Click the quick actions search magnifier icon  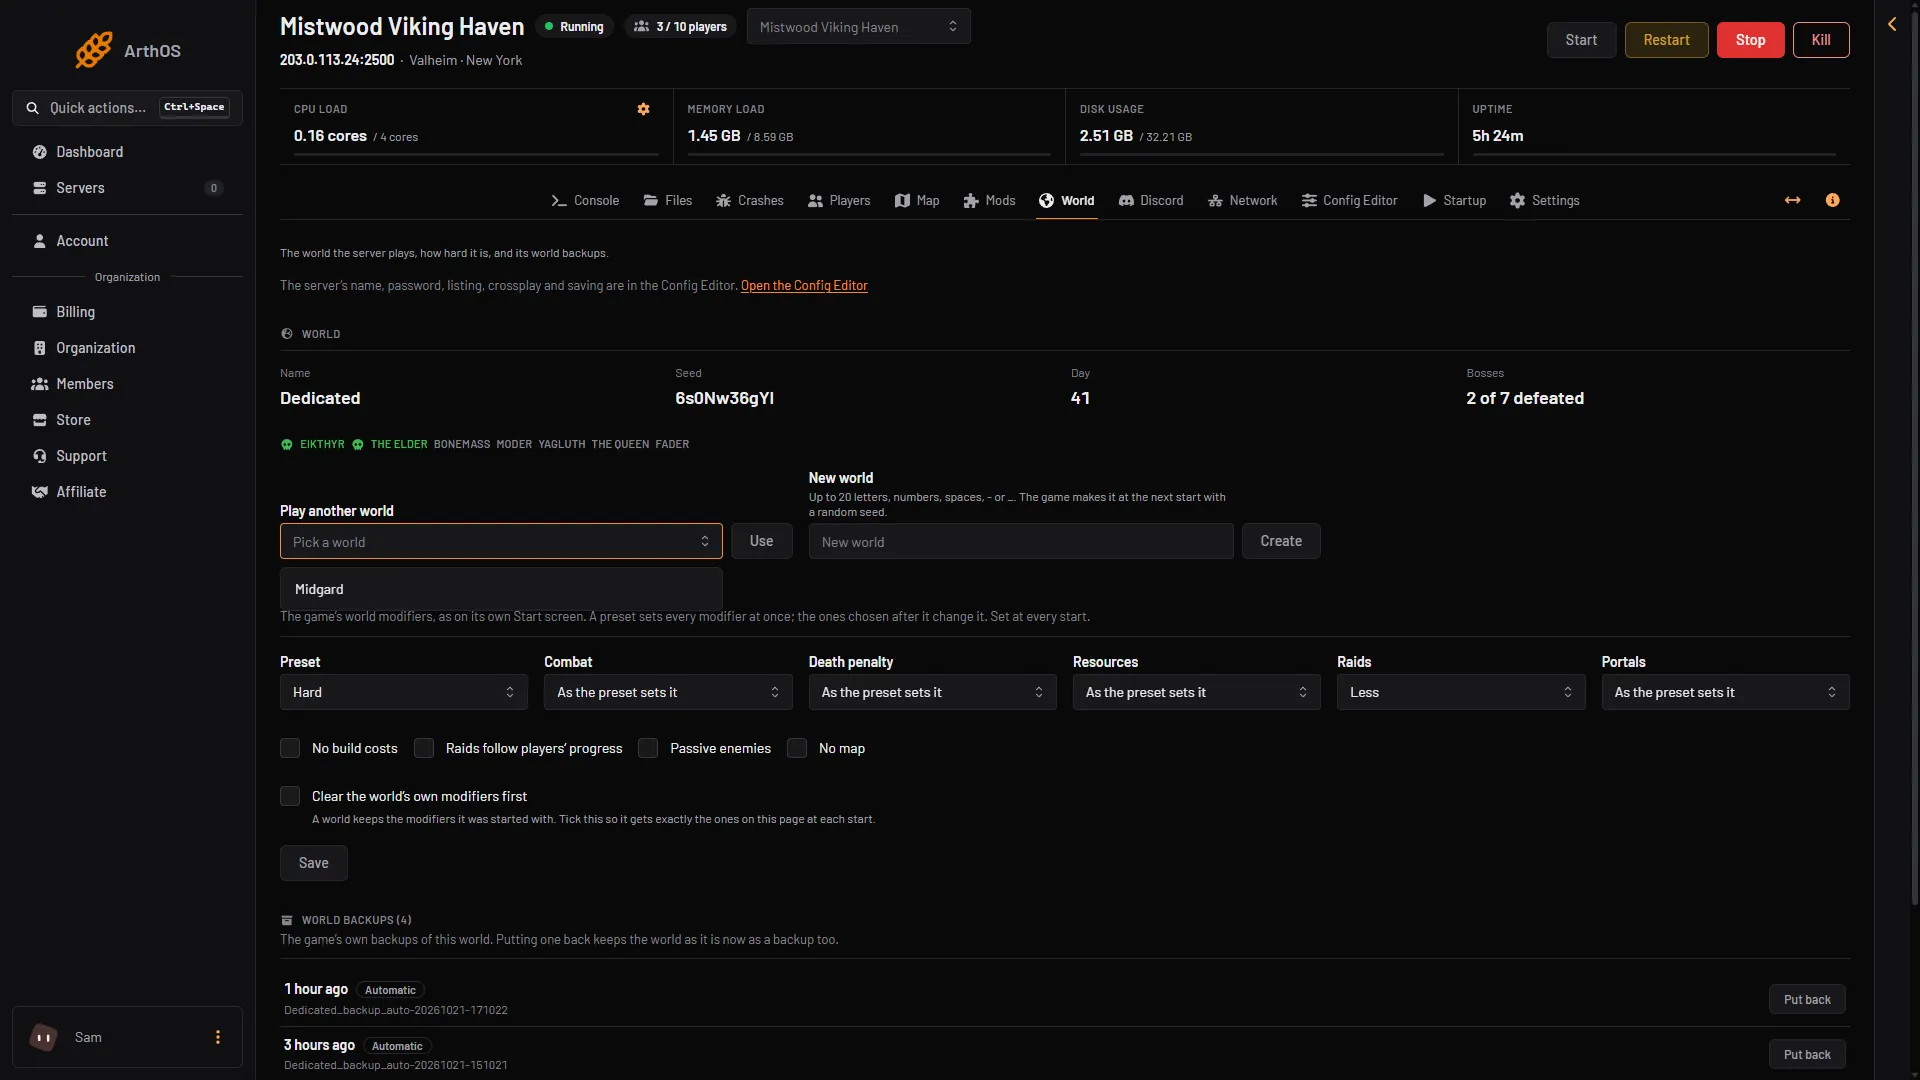point(33,108)
